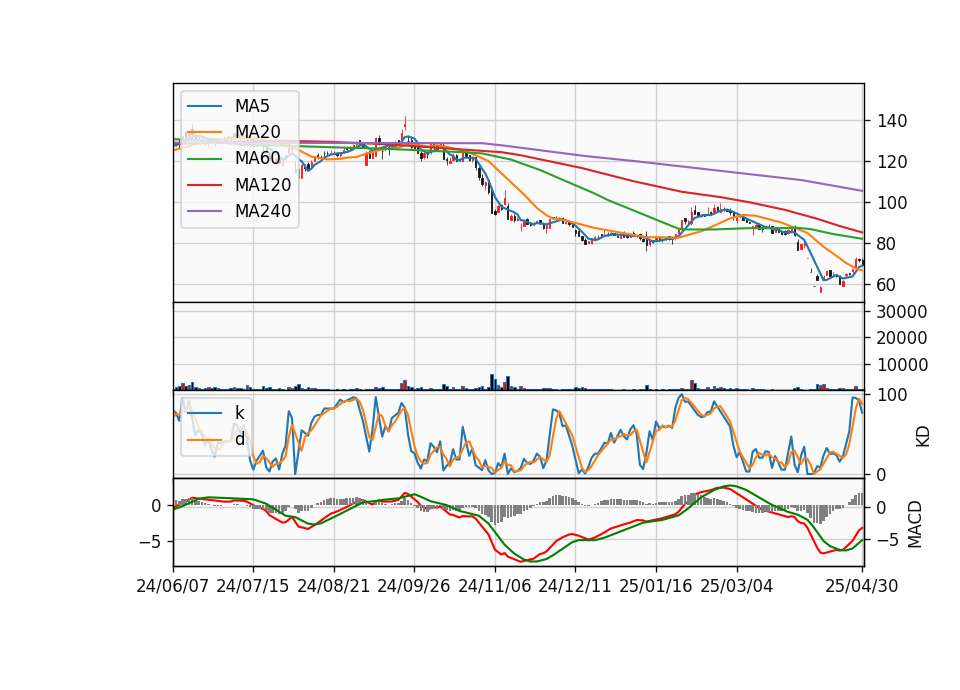Click the MACD axis title

[915, 524]
